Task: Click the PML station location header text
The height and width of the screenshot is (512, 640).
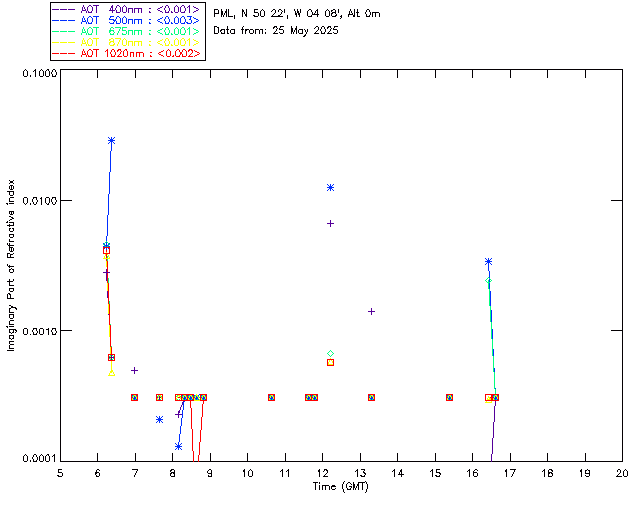Action: point(297,14)
